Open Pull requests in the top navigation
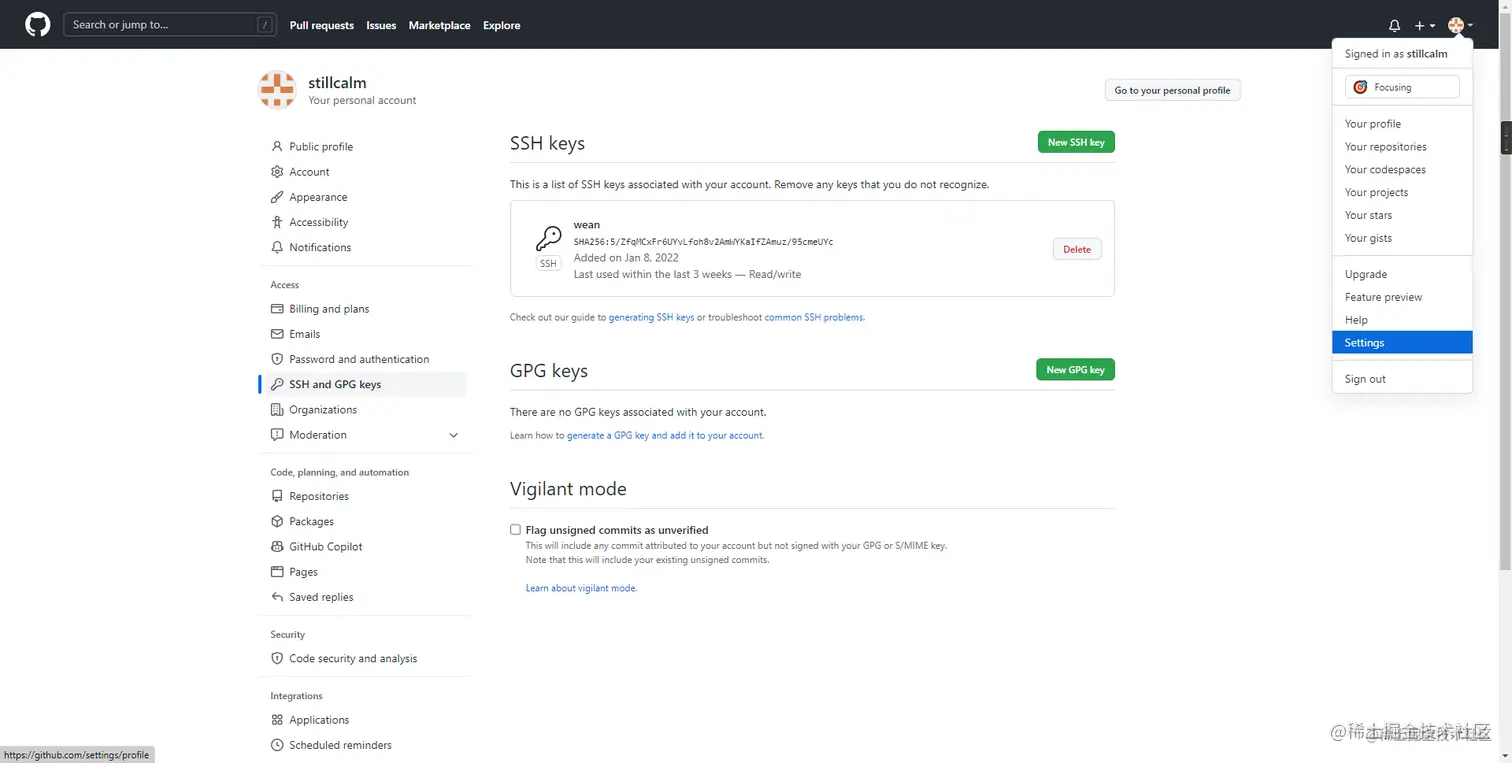Image resolution: width=1512 pixels, height=763 pixels. pos(322,25)
